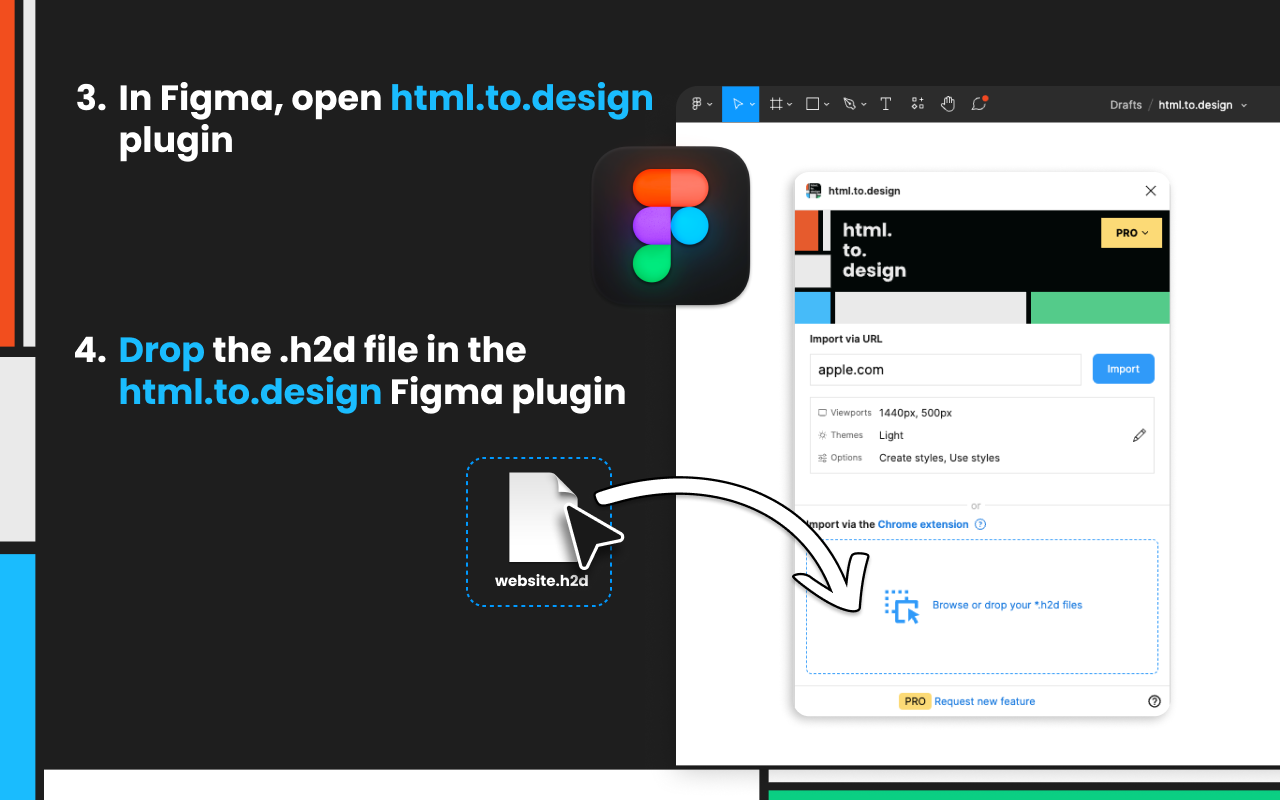
Task: Activate the Hand tool
Action: [948, 104]
